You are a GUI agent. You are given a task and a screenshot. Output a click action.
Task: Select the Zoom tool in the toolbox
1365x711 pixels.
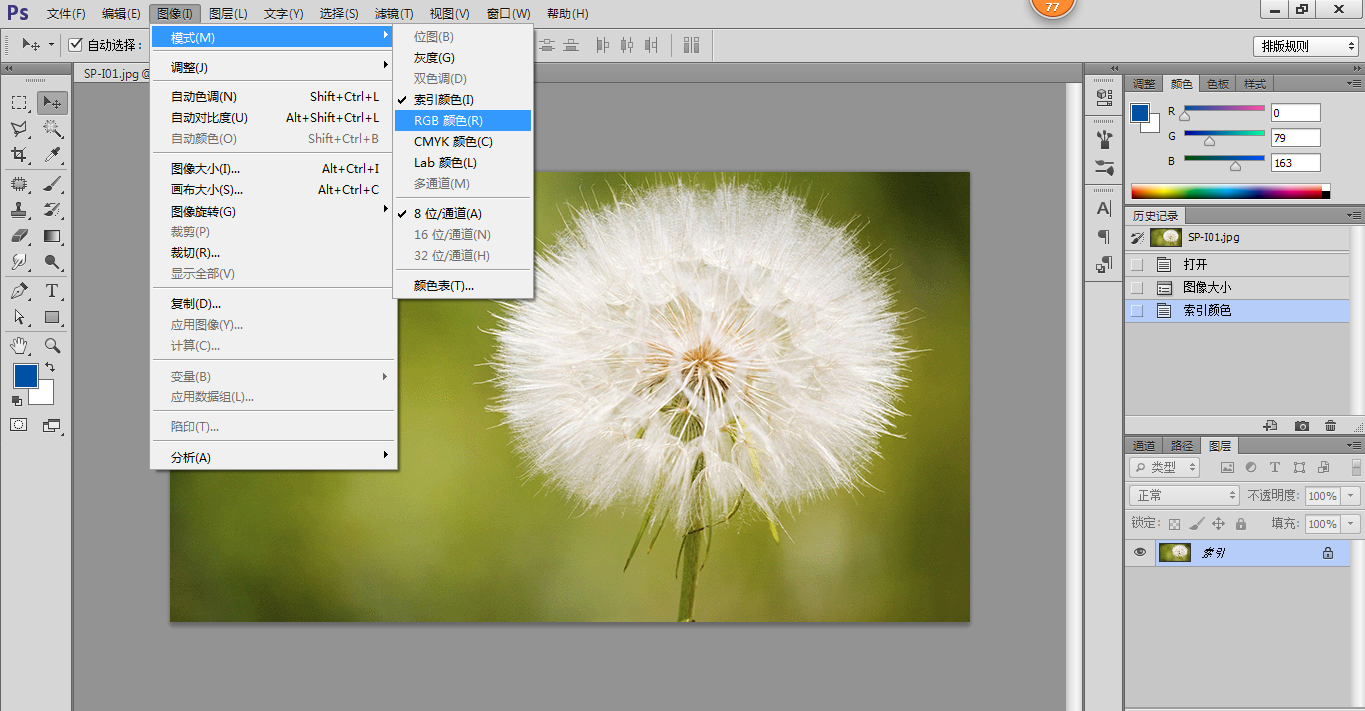coord(52,345)
